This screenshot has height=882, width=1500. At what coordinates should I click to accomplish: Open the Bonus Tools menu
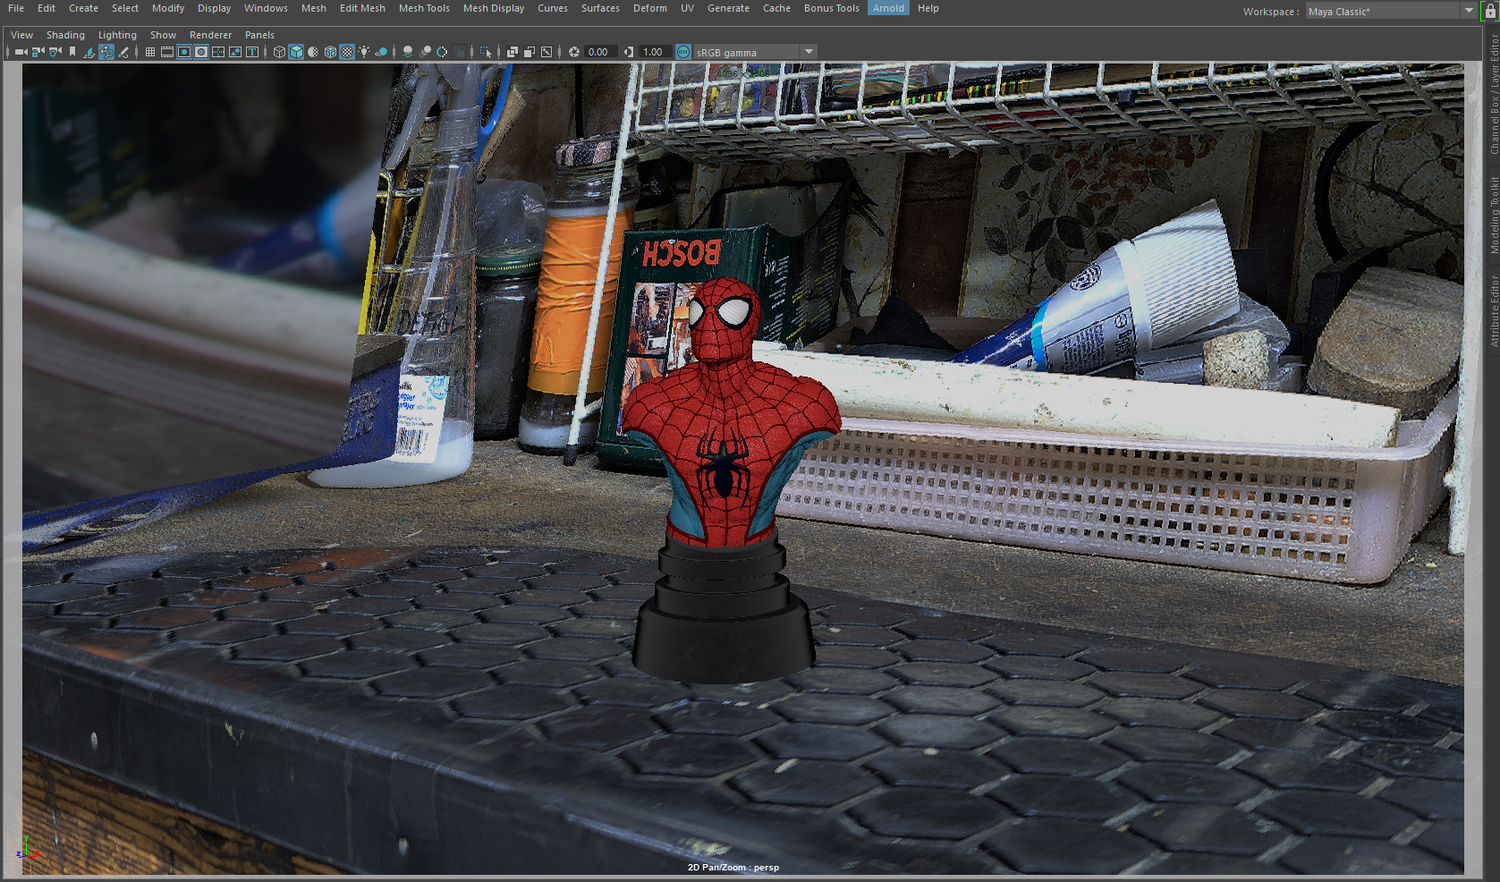pos(832,8)
